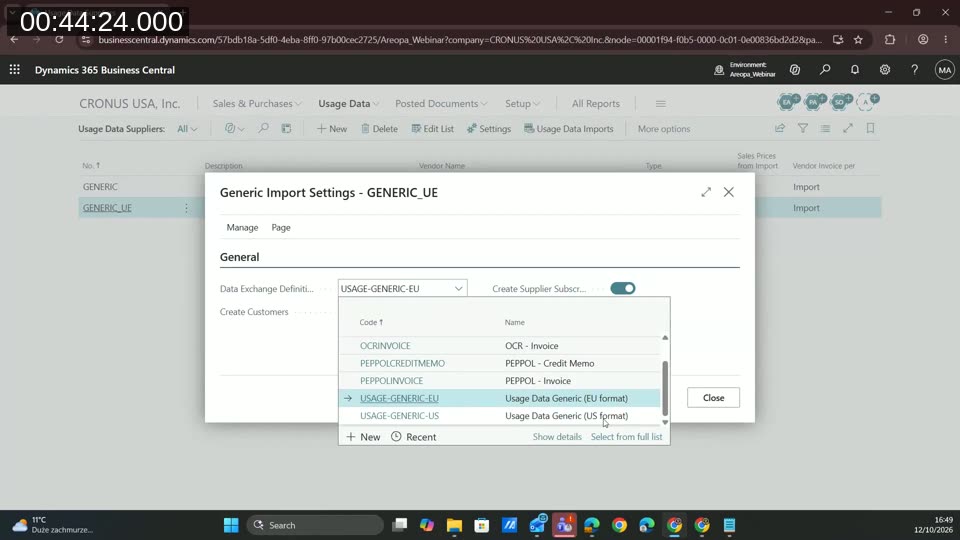Show Recent entries in dropdown
The width and height of the screenshot is (960, 540).
pyautogui.click(x=414, y=437)
